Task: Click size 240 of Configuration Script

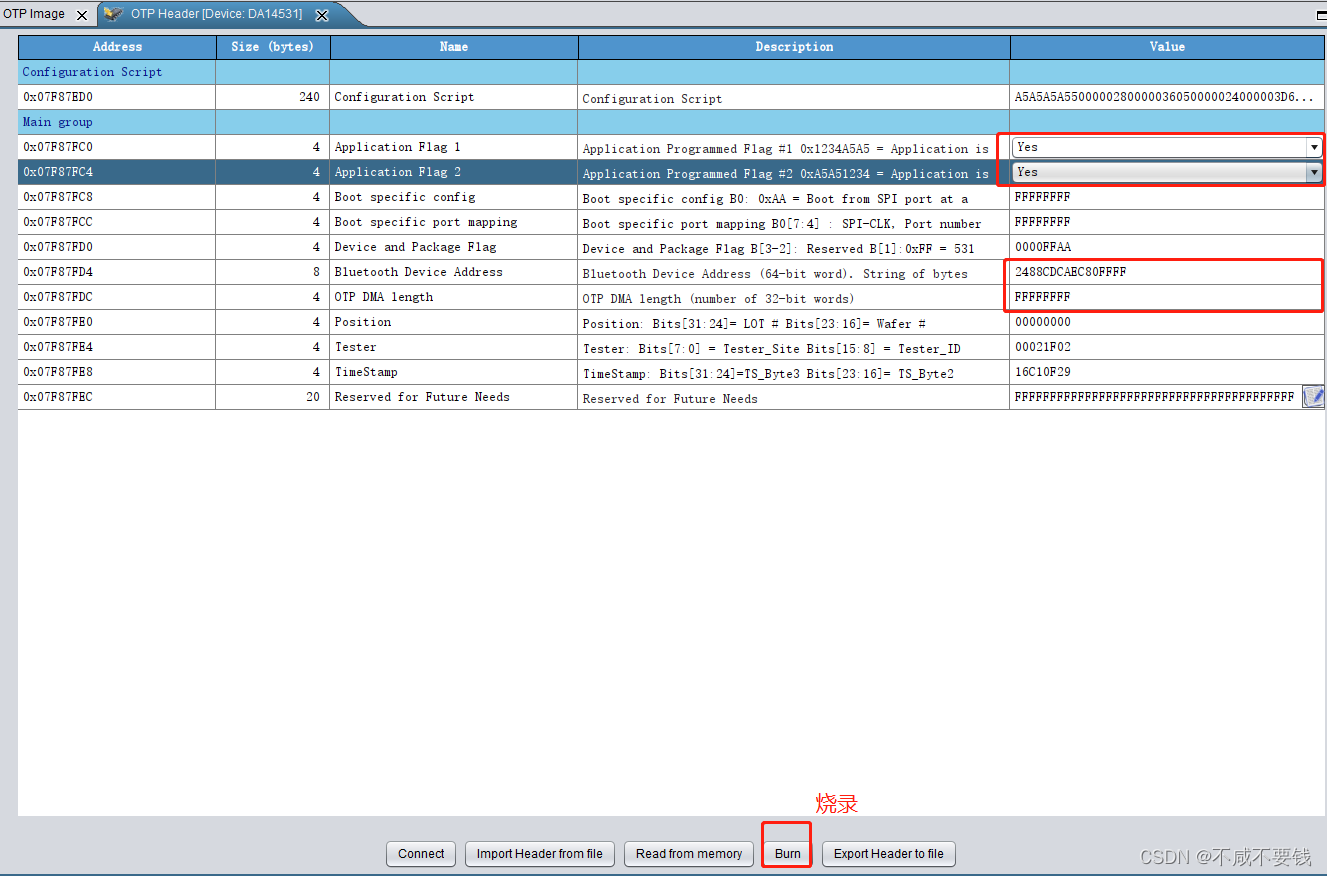Action: 273,97
